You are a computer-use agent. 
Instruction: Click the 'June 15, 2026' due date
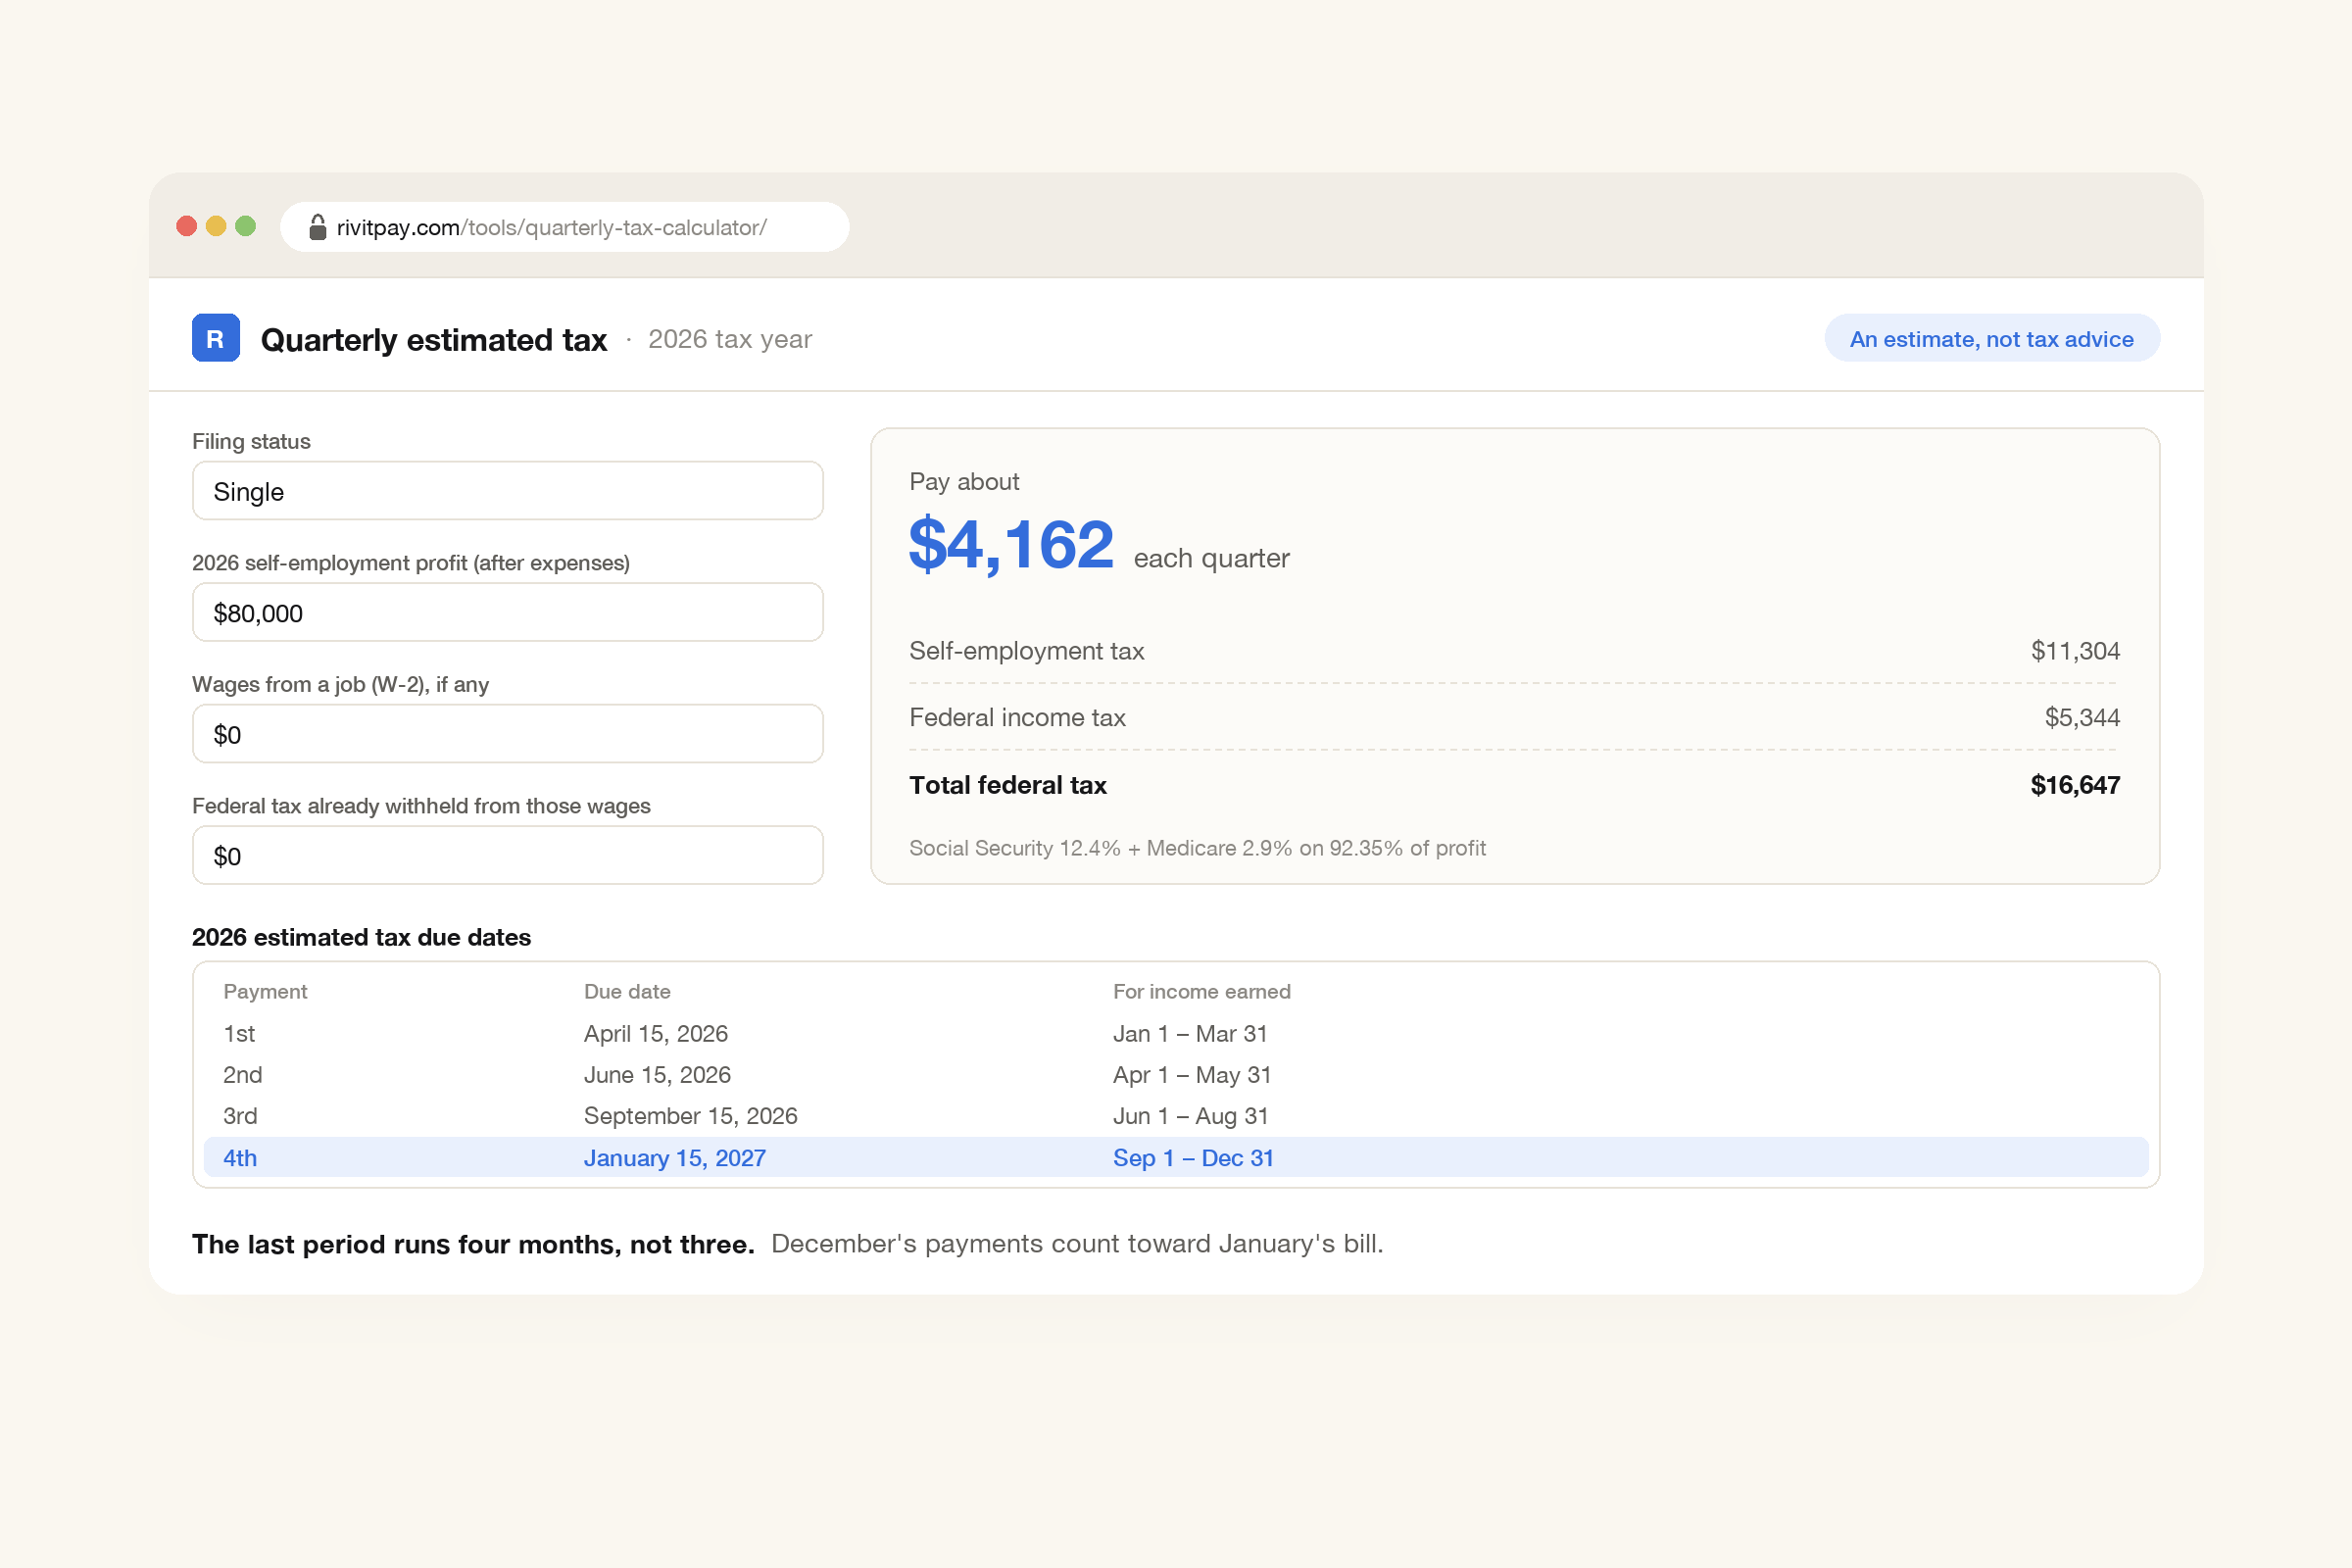coord(657,1075)
